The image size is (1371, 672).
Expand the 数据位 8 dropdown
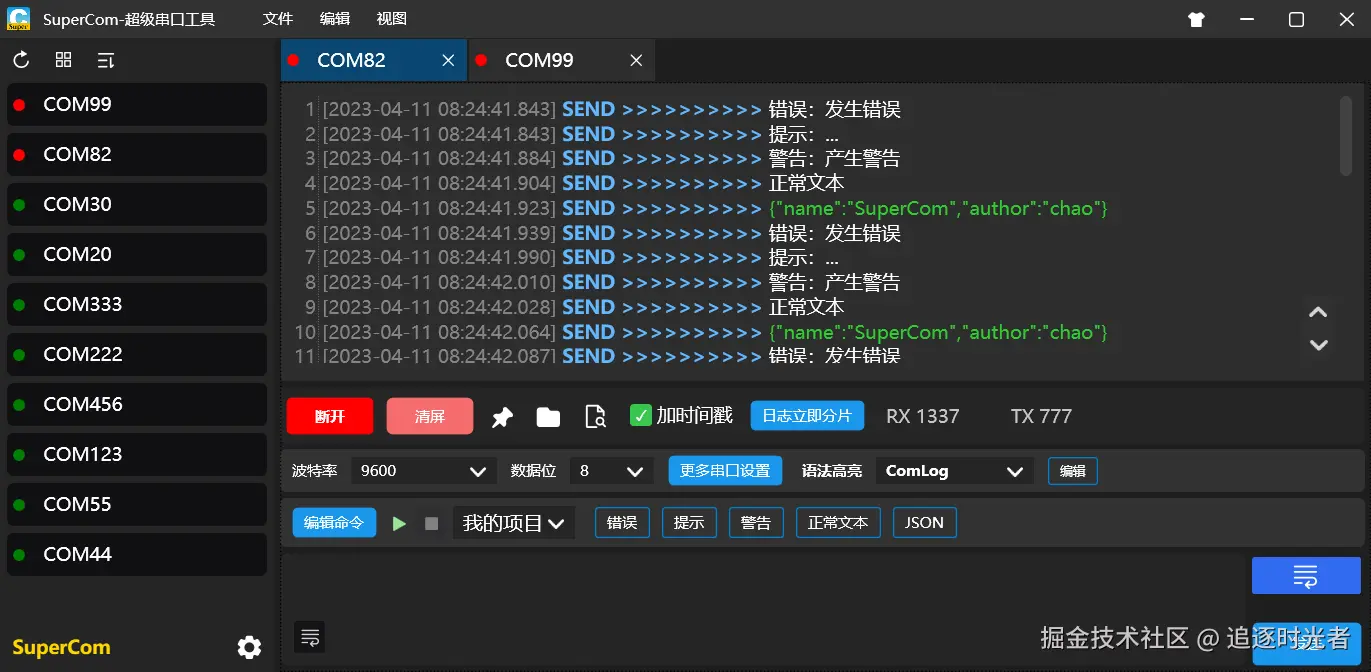pyautogui.click(x=611, y=471)
